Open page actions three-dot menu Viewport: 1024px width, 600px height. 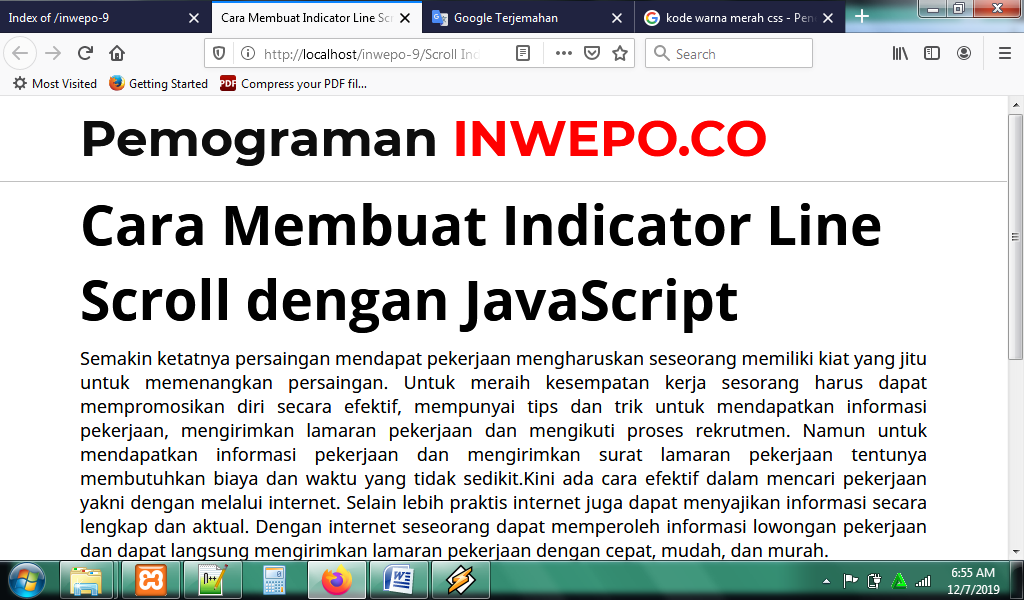pos(564,54)
